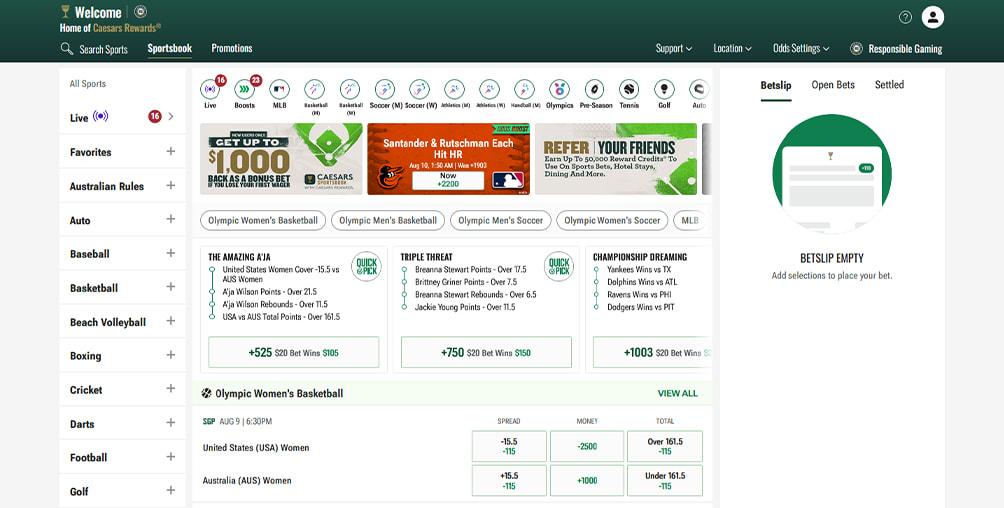Pick Under 161.5 total
Viewport: 1004px width, 508px height.
[665, 480]
